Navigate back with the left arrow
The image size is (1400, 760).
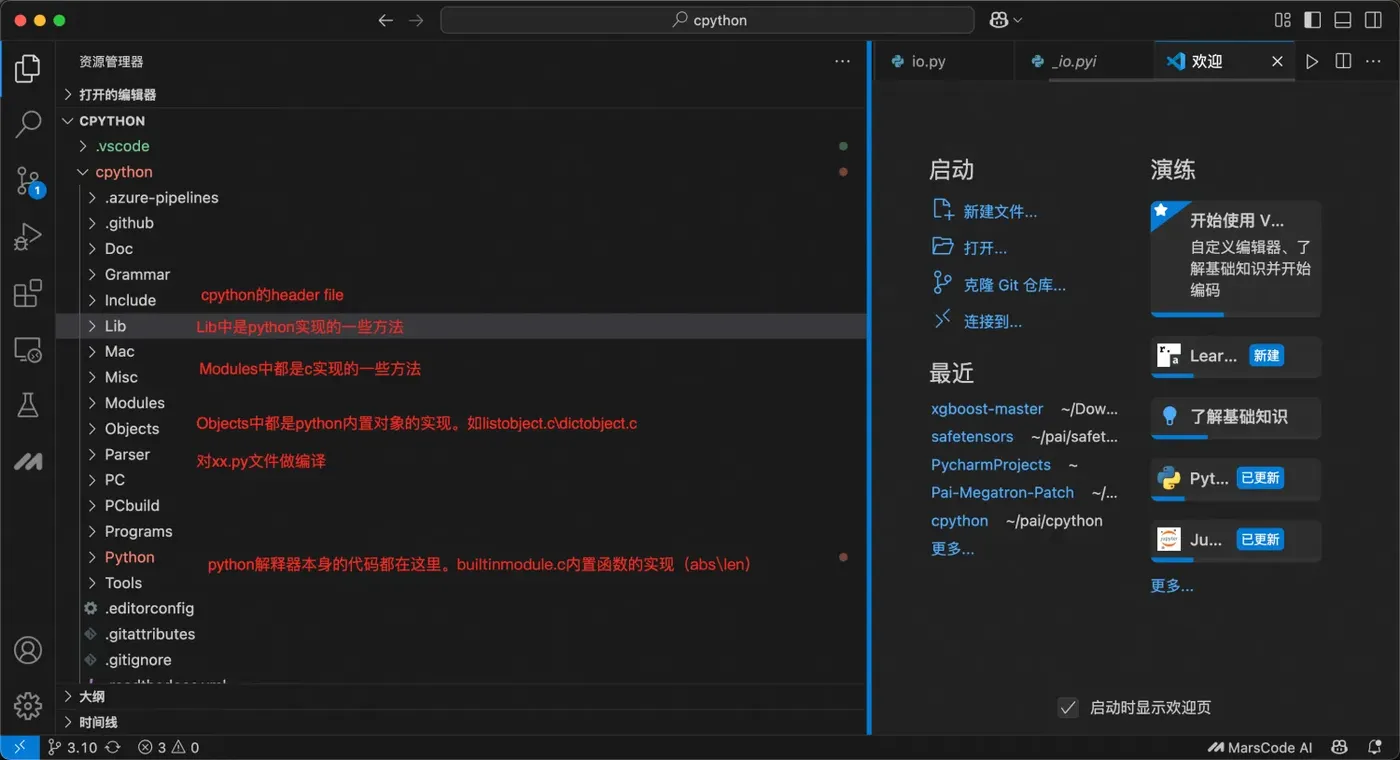click(386, 20)
